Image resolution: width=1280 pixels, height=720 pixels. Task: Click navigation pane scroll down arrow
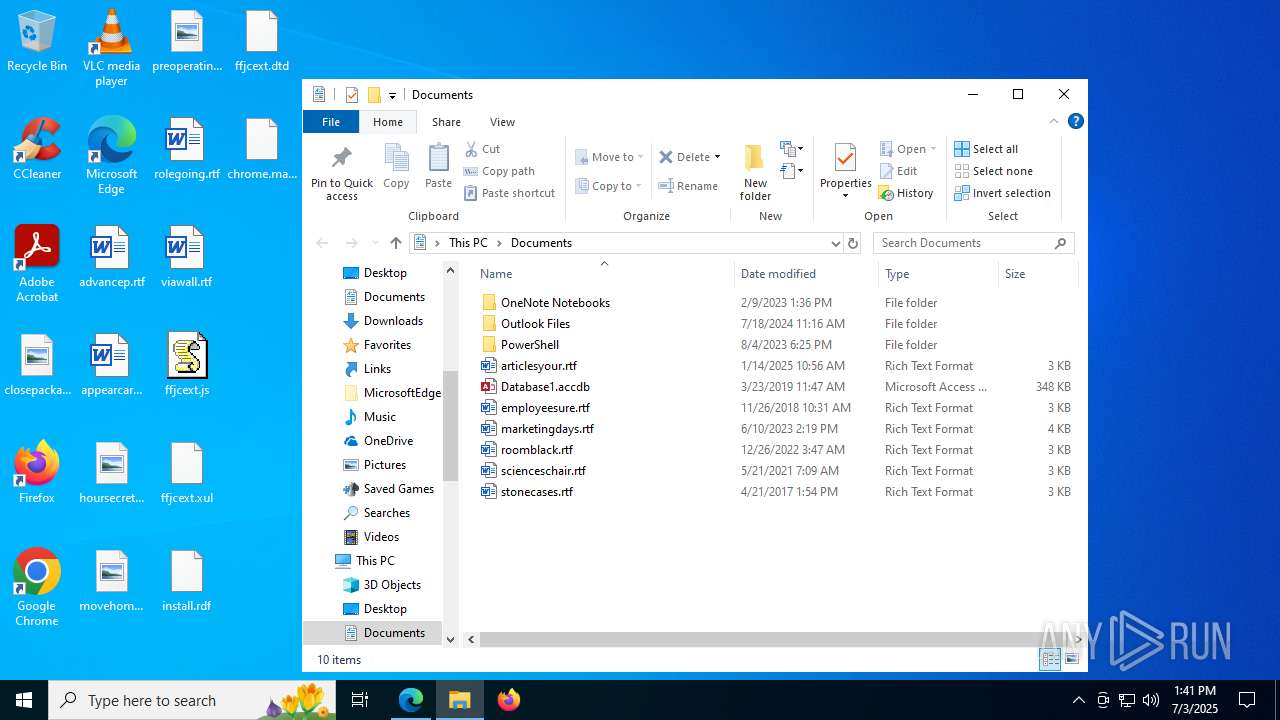coord(450,639)
